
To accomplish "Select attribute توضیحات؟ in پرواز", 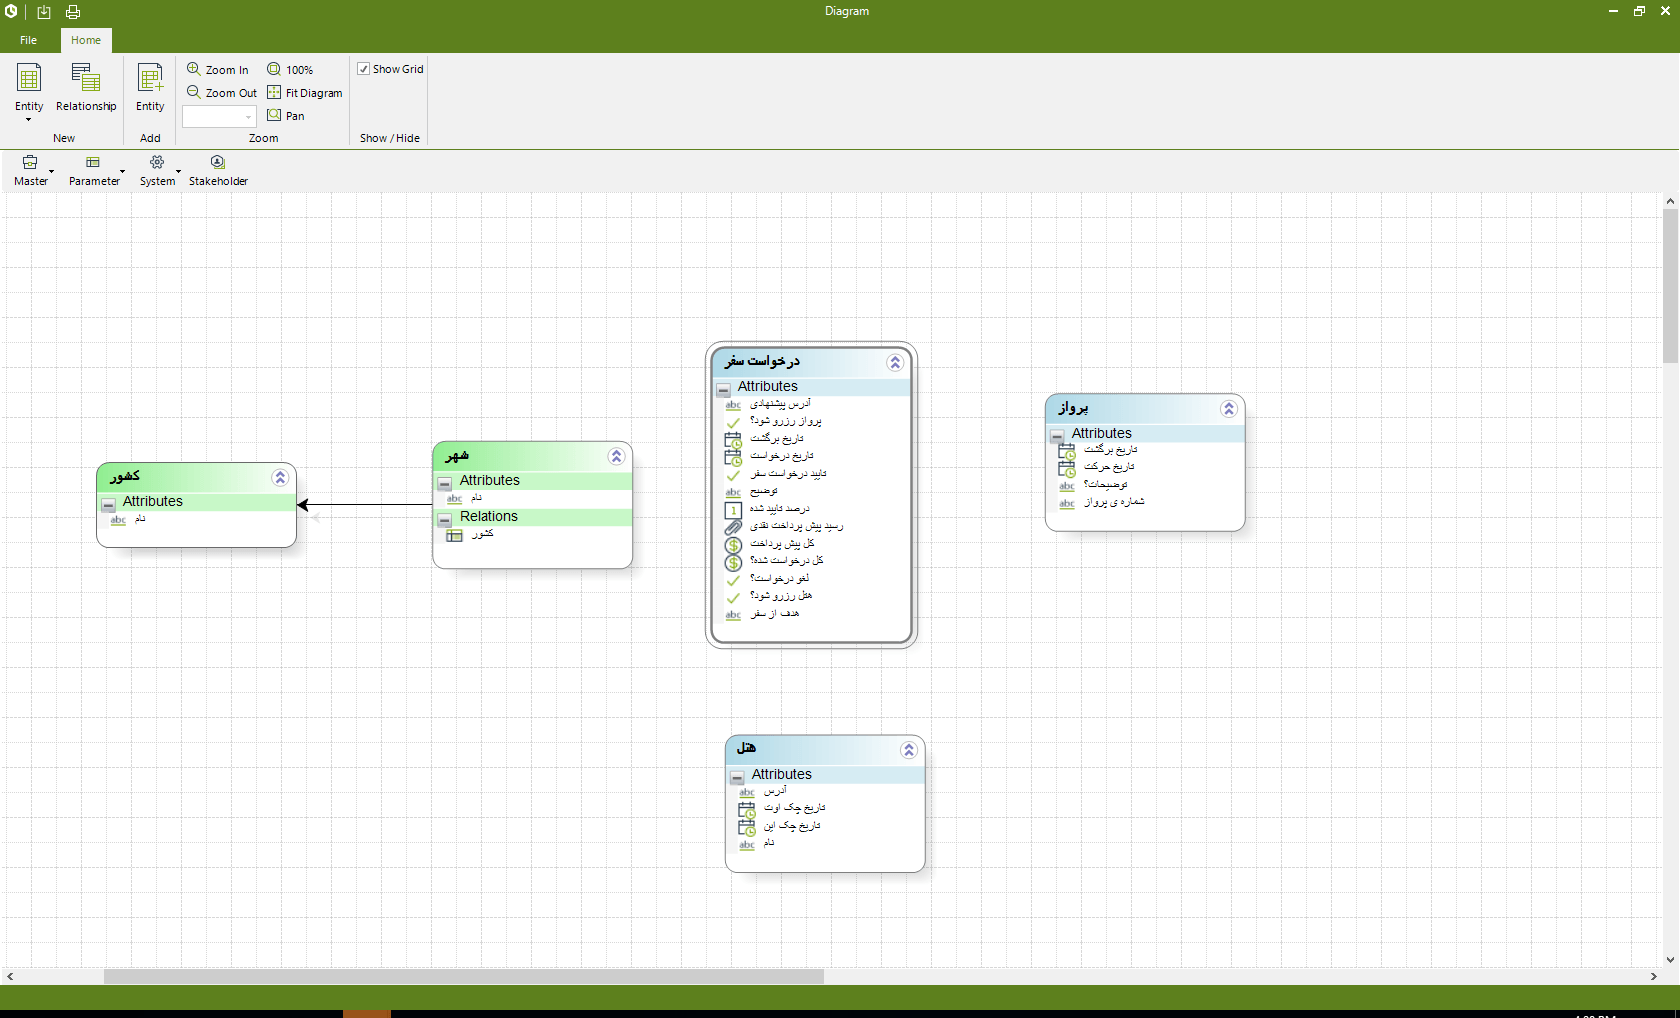I will [1105, 485].
